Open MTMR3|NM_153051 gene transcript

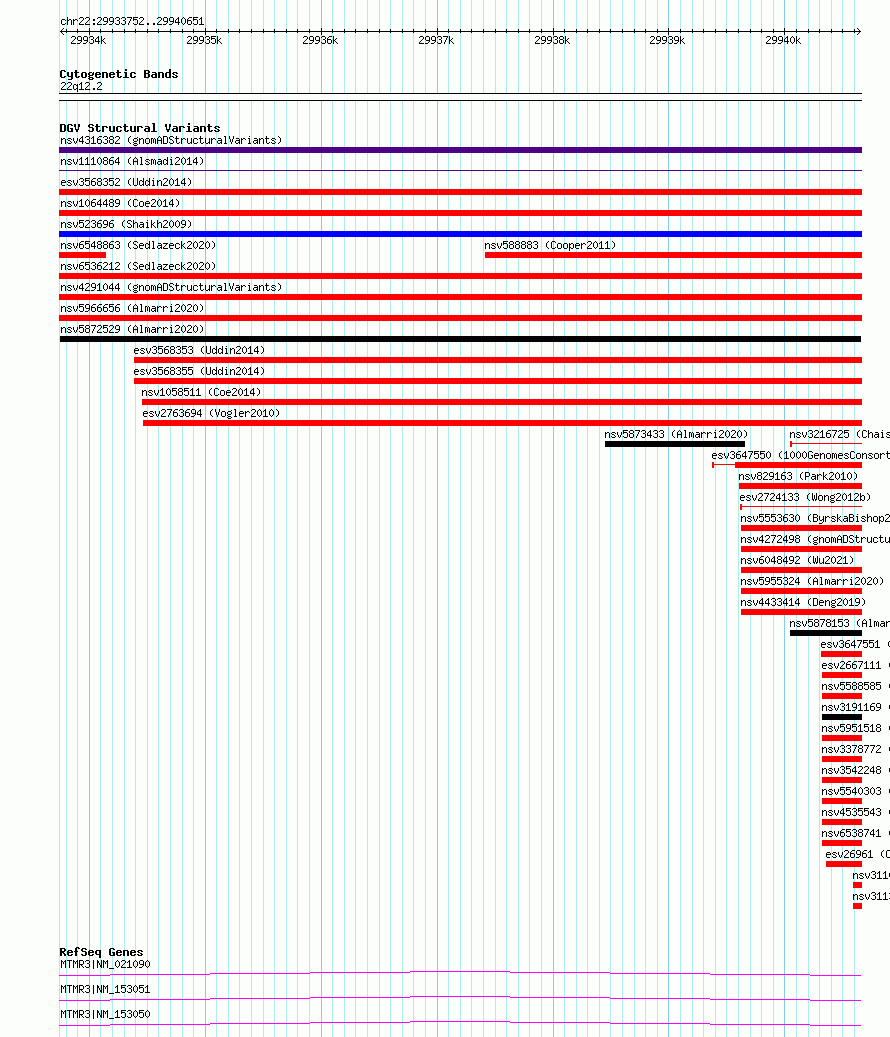point(105,989)
